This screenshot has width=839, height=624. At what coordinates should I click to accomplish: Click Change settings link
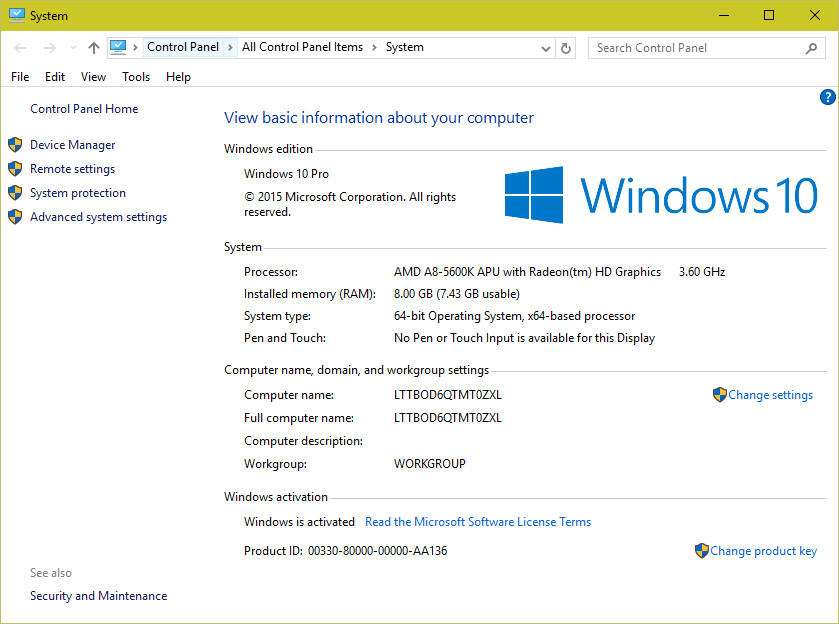[771, 395]
